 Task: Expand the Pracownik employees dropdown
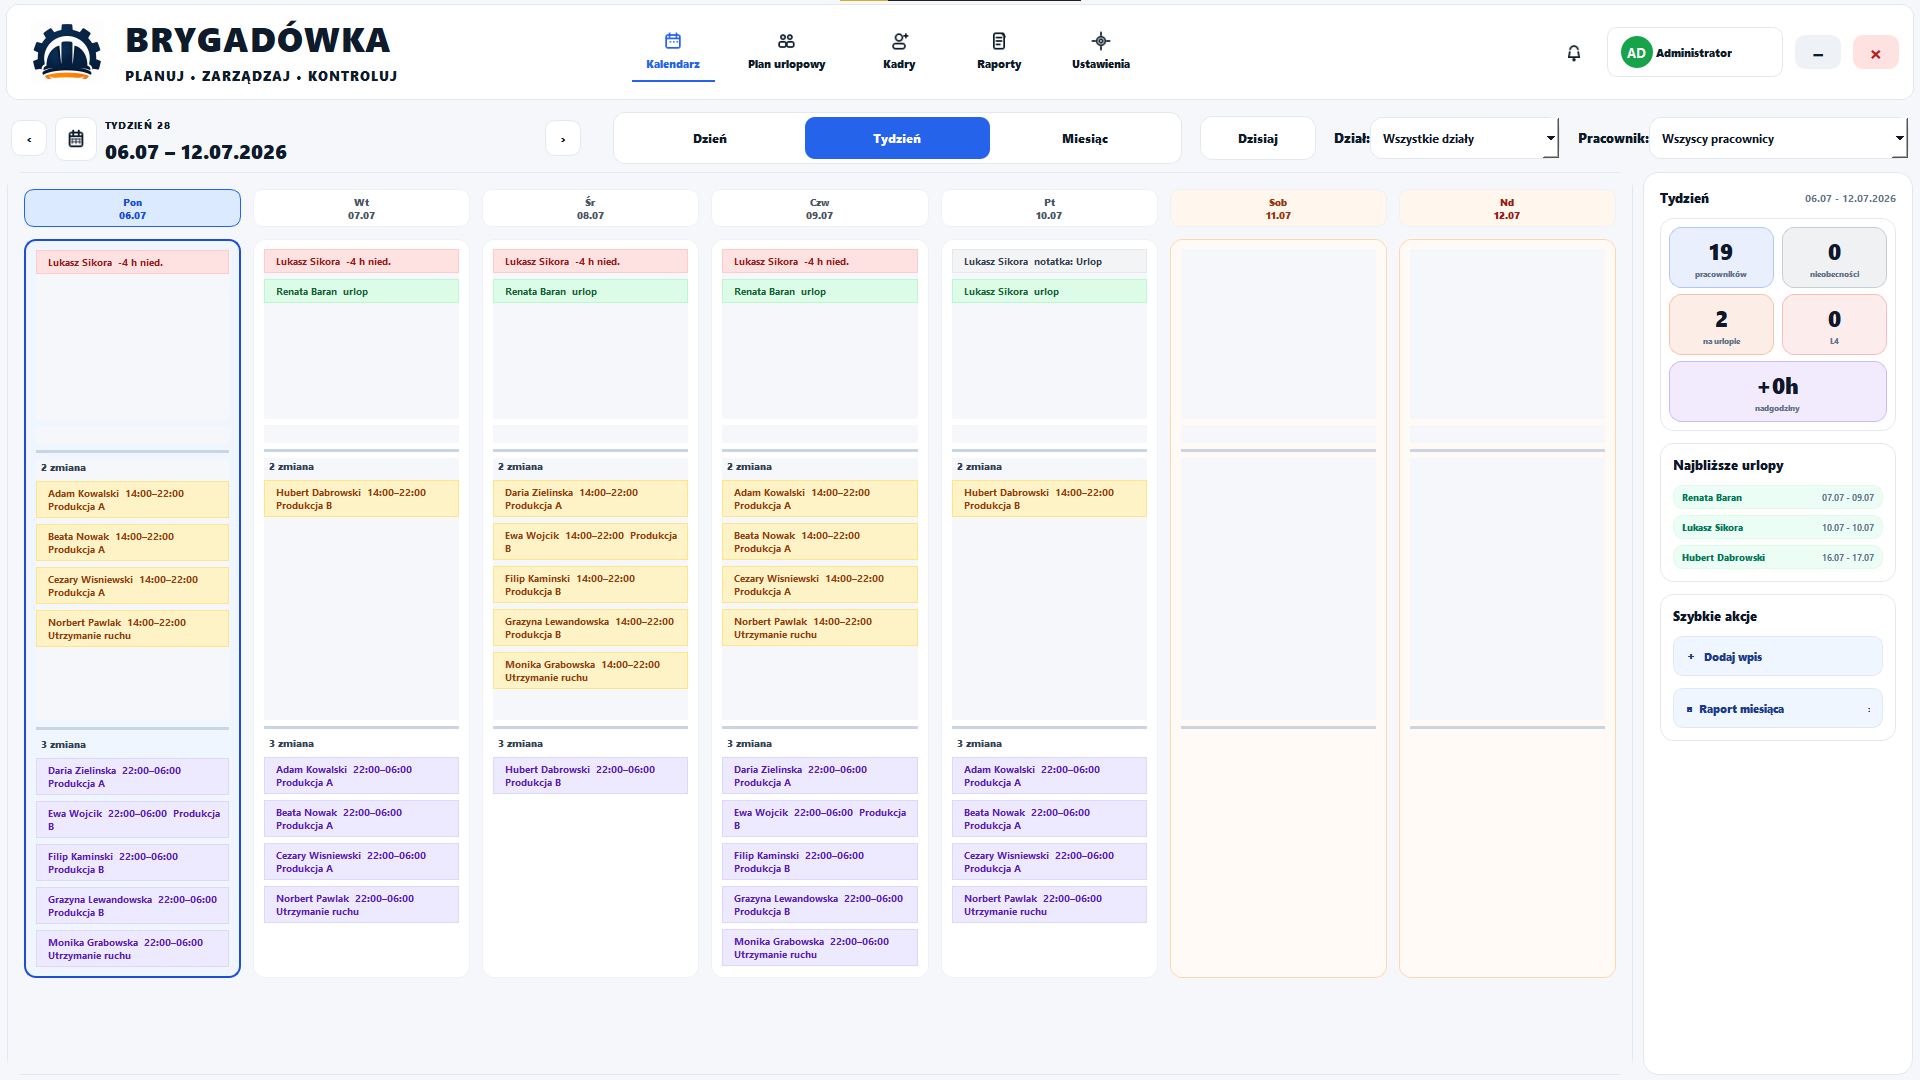pos(1778,138)
